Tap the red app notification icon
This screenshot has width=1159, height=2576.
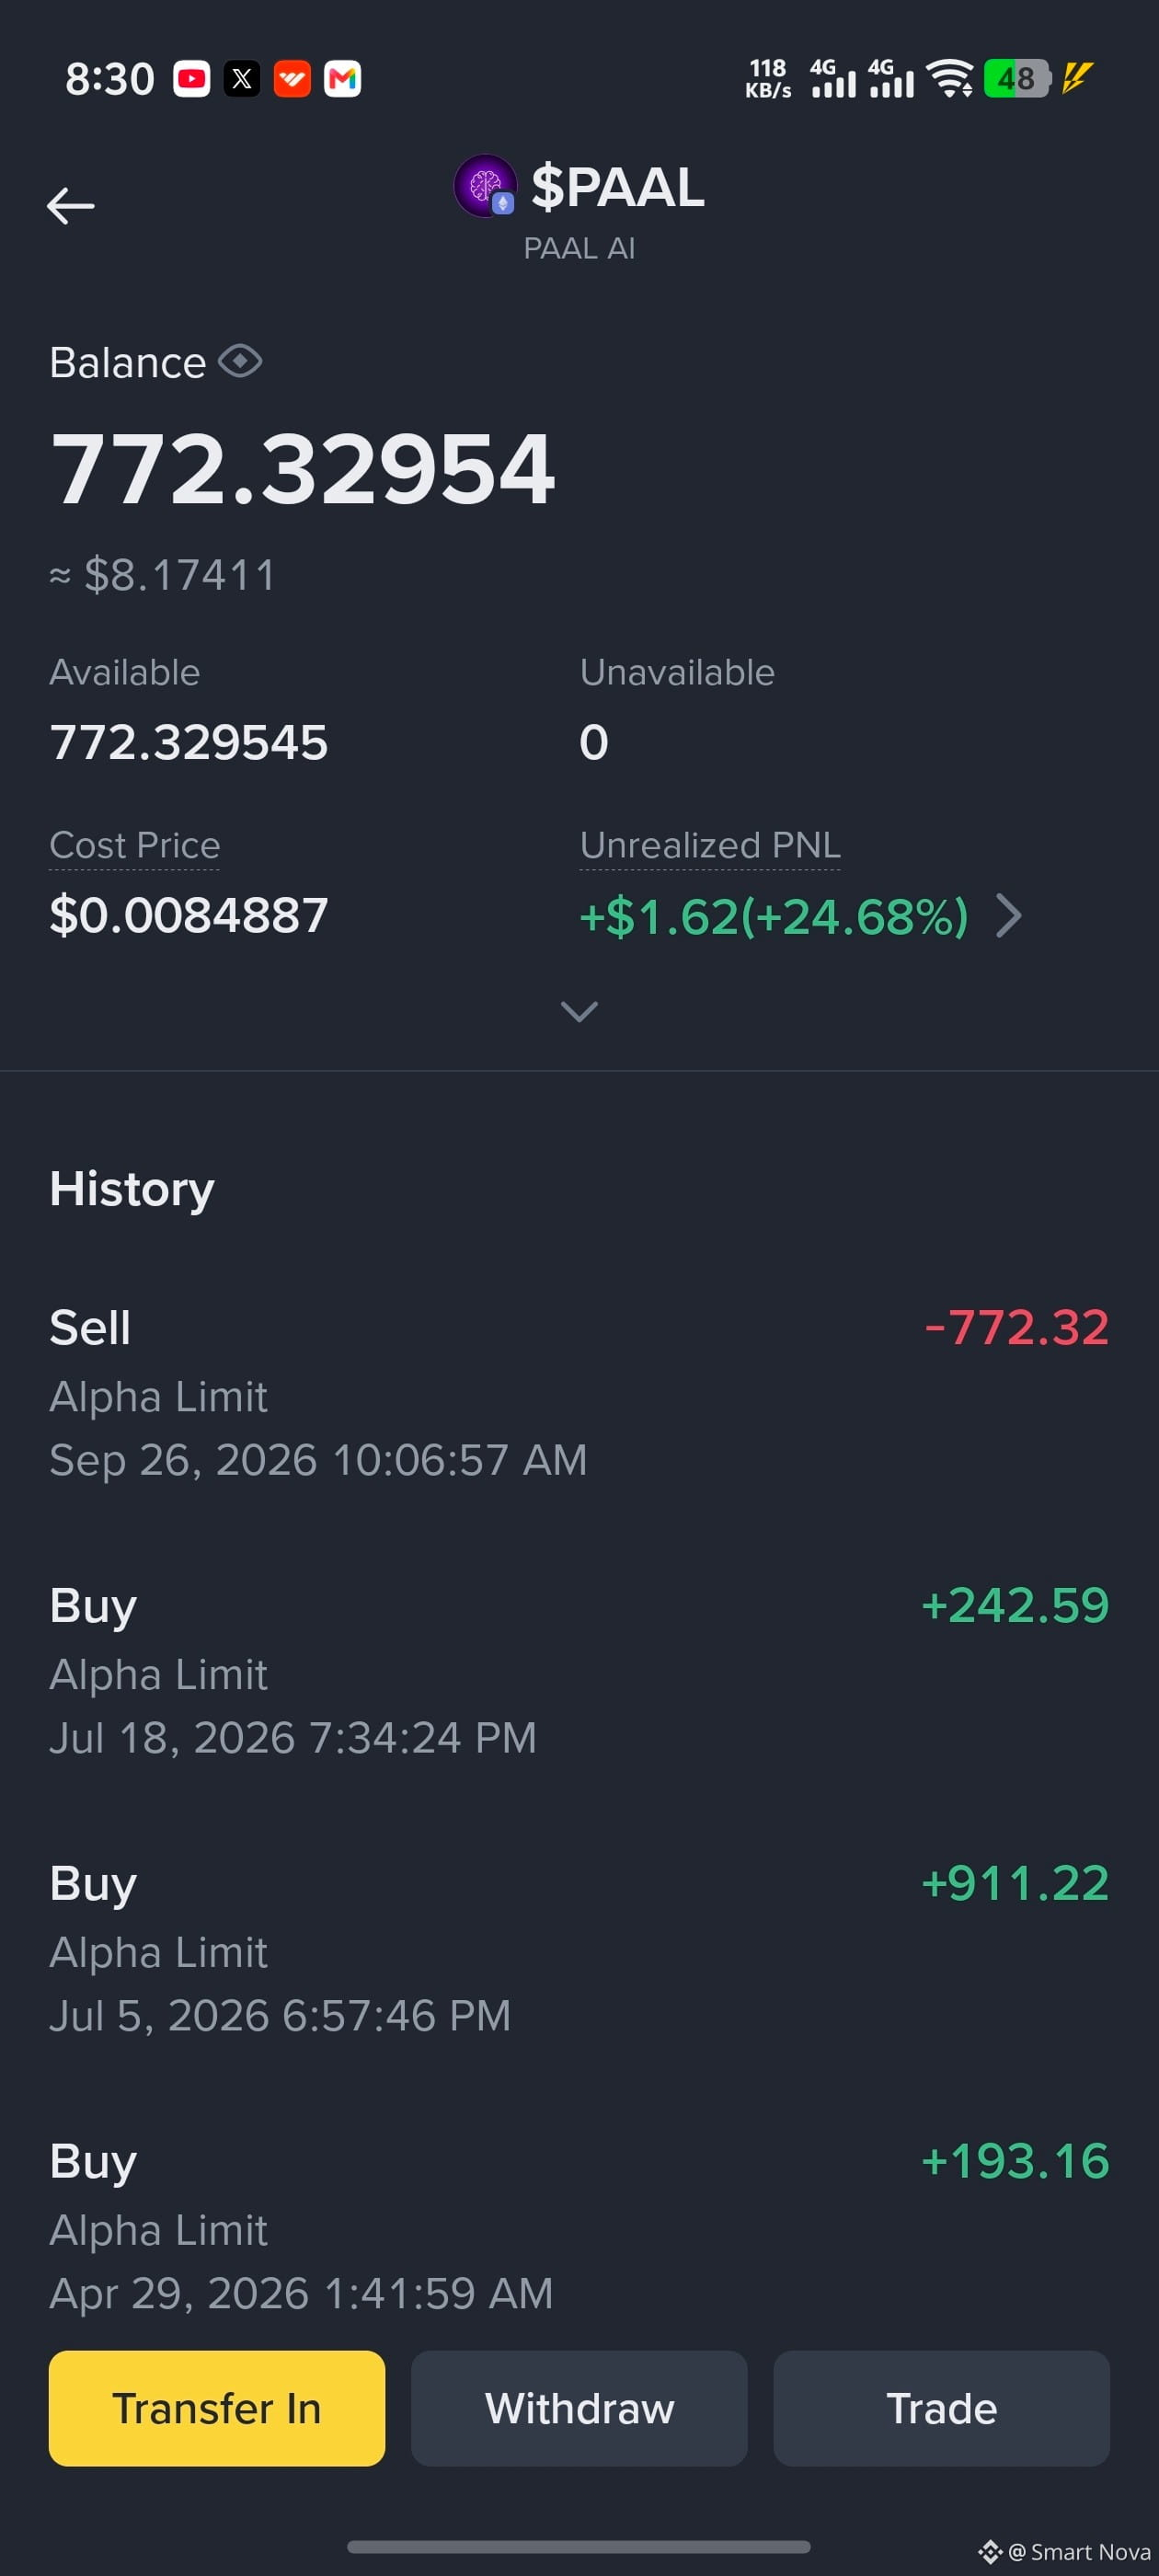pyautogui.click(x=292, y=79)
